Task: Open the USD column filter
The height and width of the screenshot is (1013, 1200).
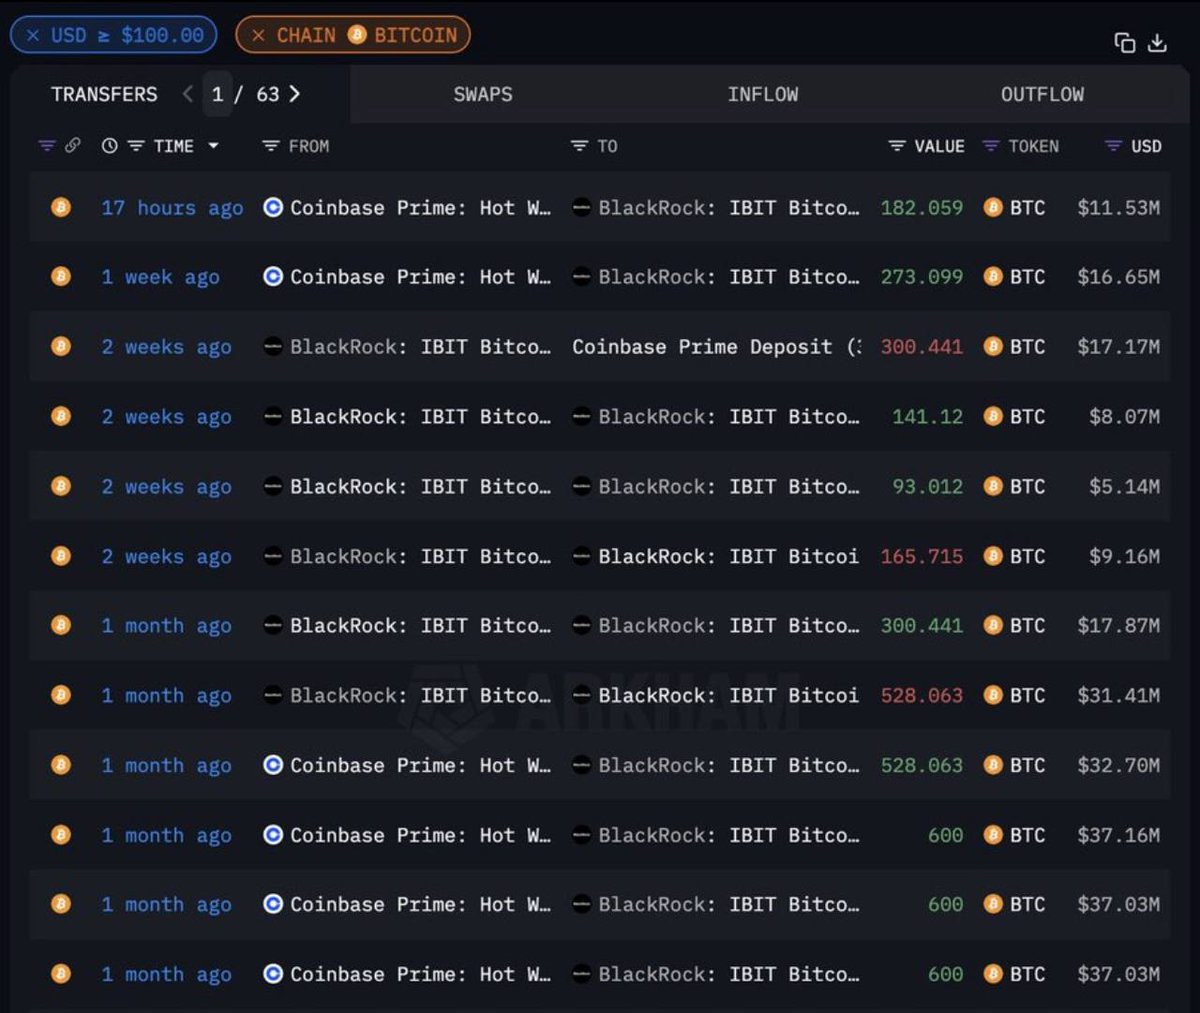Action: tap(1113, 146)
